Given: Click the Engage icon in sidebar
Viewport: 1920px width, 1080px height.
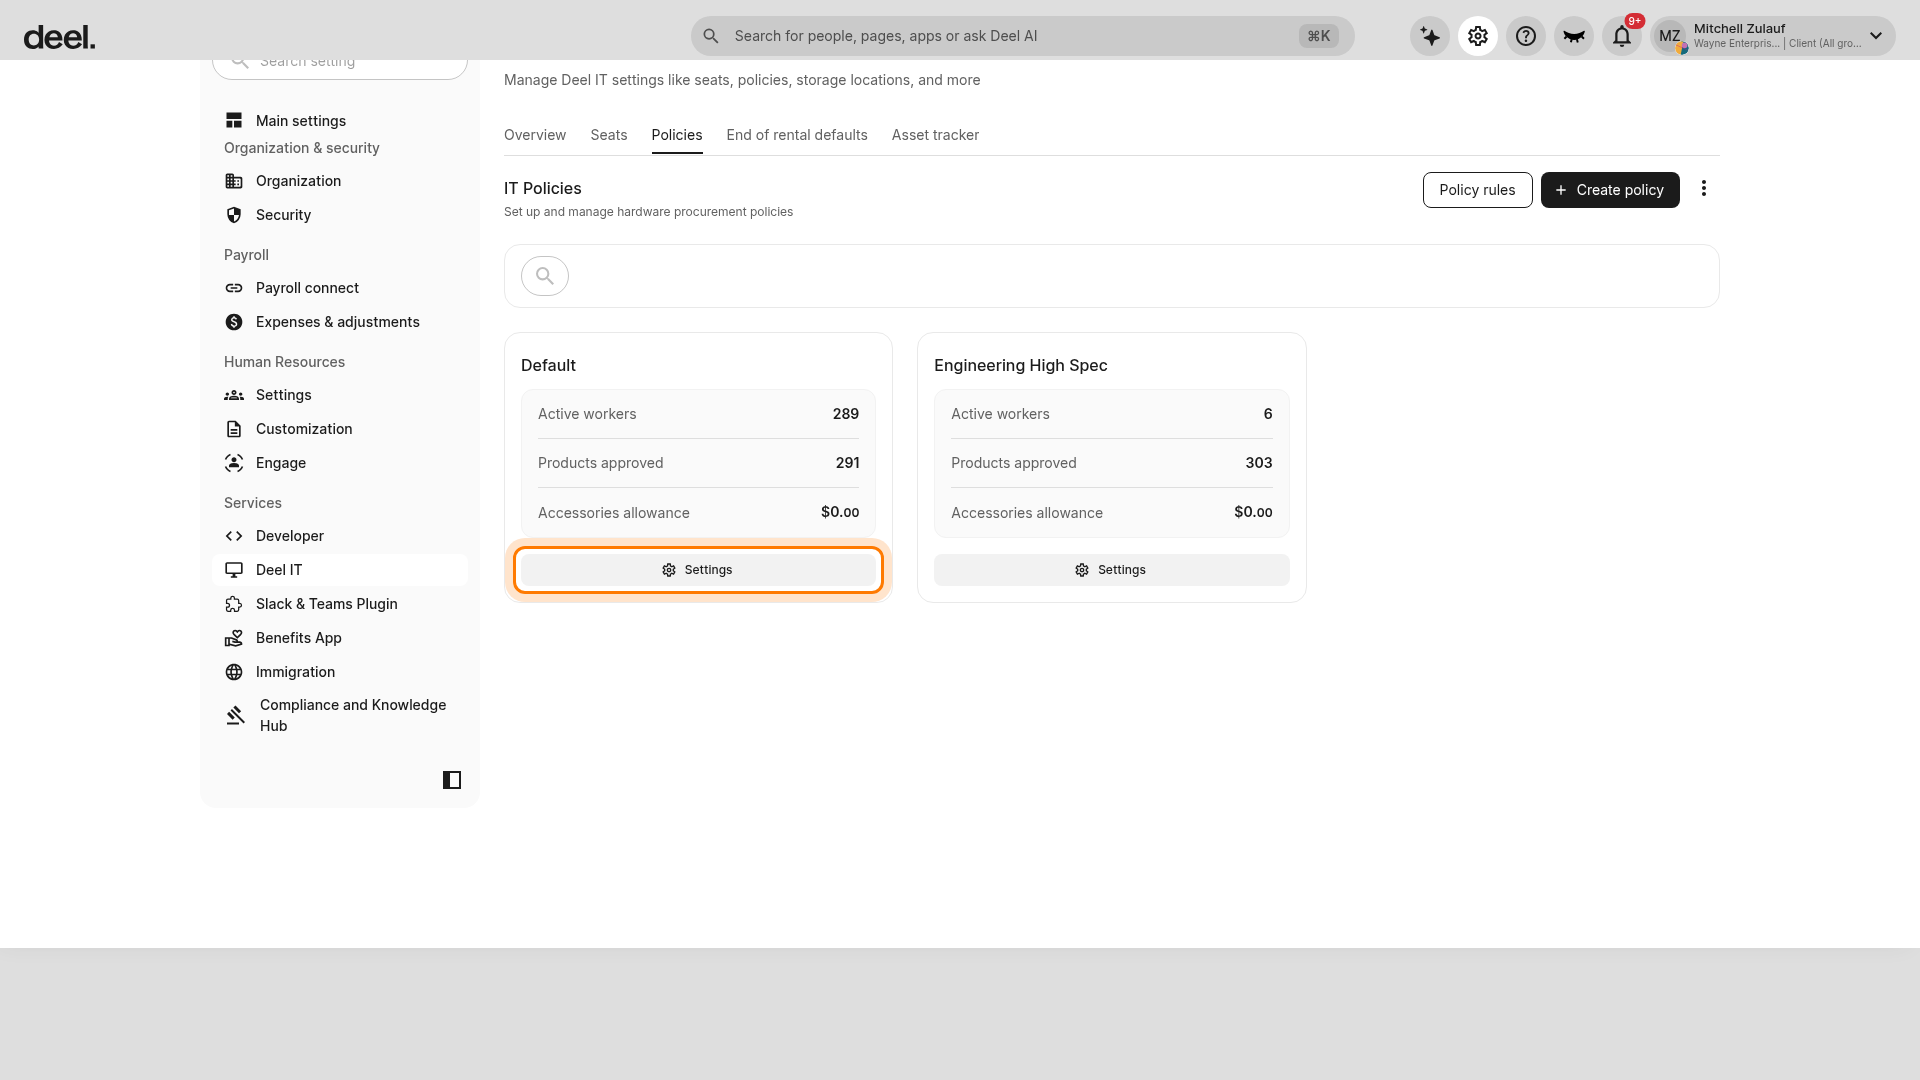Looking at the screenshot, I should (234, 463).
